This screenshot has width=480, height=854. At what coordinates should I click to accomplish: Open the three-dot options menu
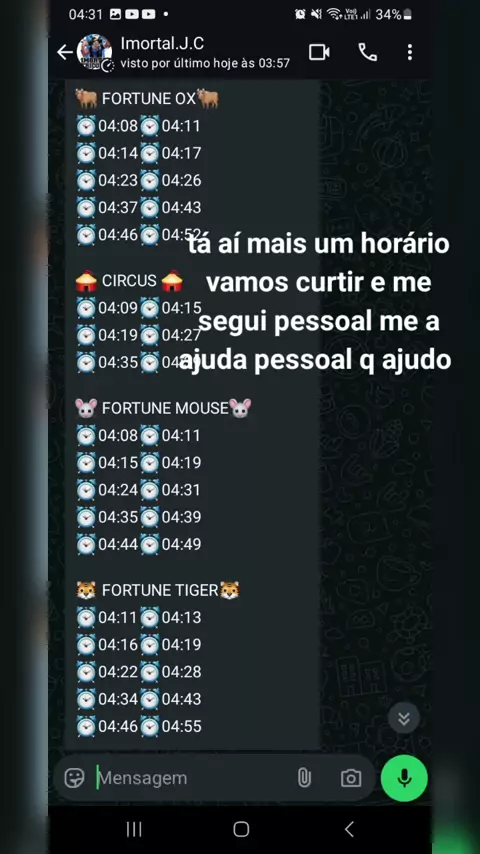[x=410, y=52]
